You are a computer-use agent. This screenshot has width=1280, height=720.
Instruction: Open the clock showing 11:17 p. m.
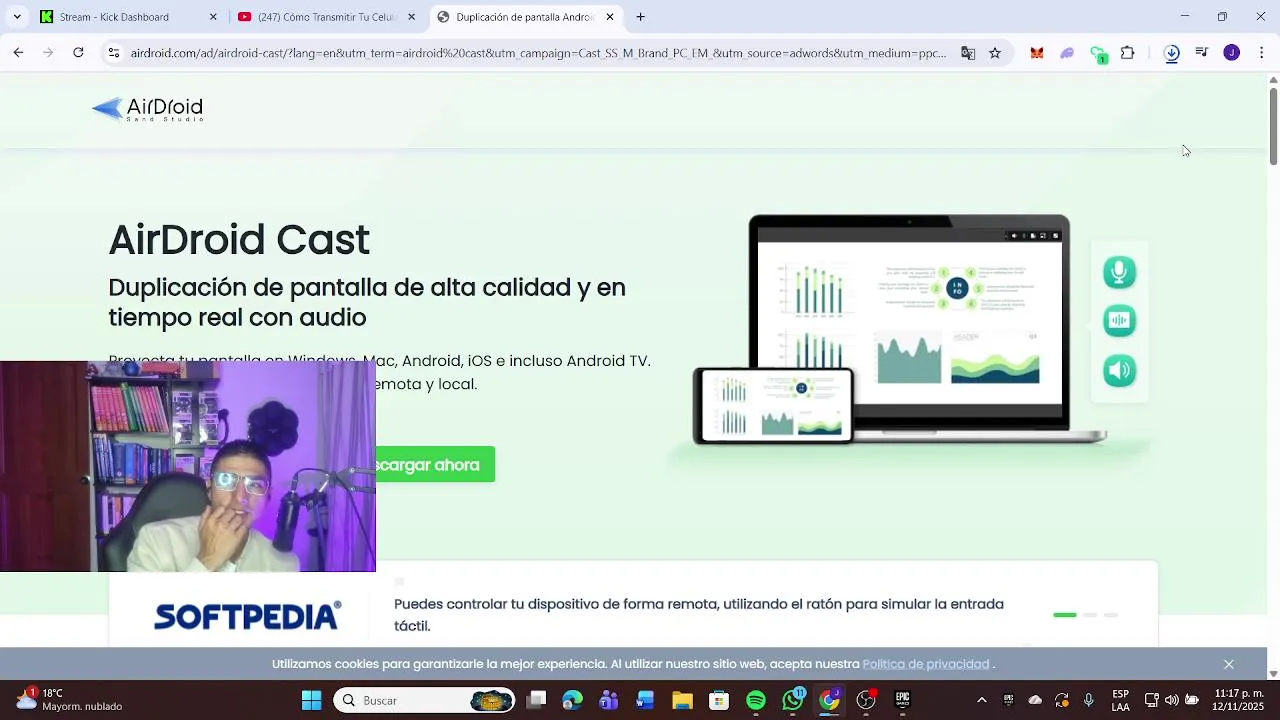pos(1239,700)
